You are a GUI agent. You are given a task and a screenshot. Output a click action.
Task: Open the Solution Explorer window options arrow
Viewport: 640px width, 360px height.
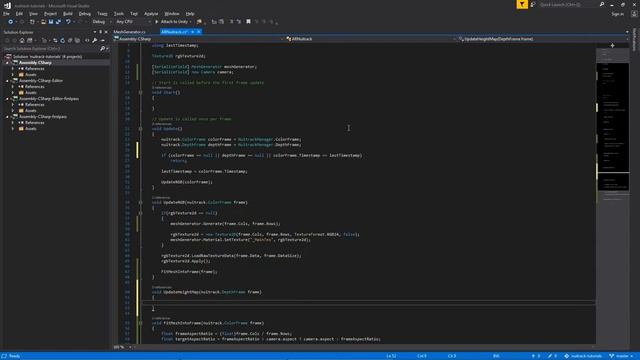(x=95, y=32)
